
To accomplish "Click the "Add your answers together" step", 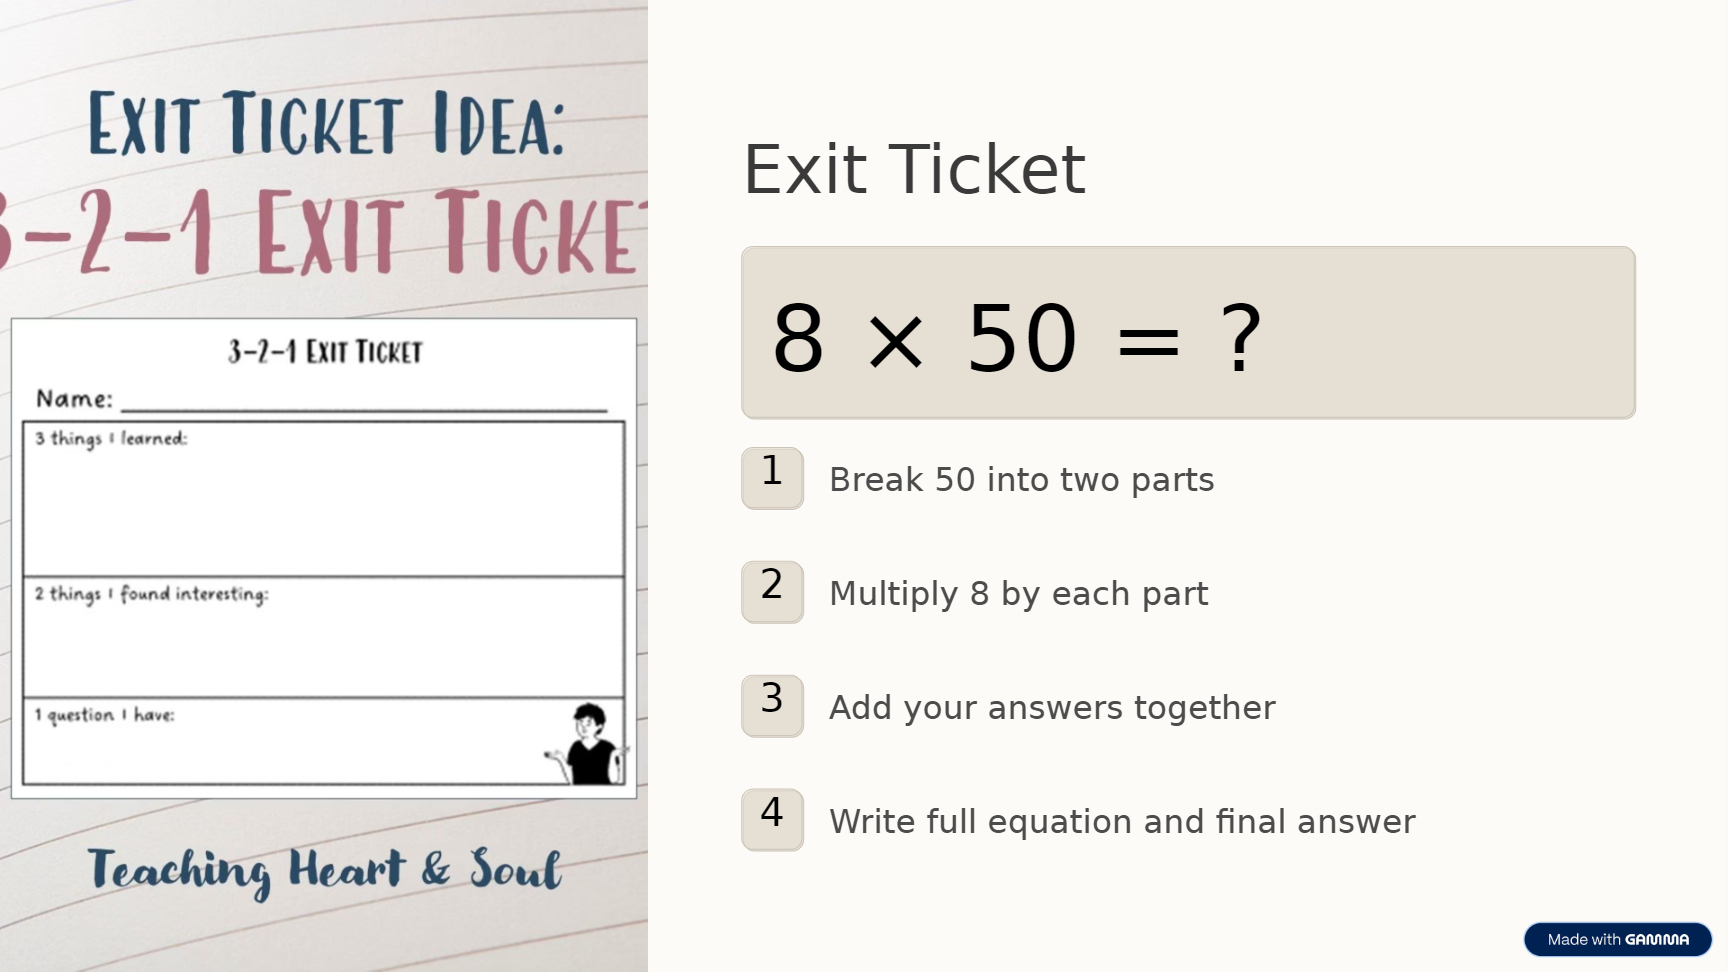I will (1052, 708).
